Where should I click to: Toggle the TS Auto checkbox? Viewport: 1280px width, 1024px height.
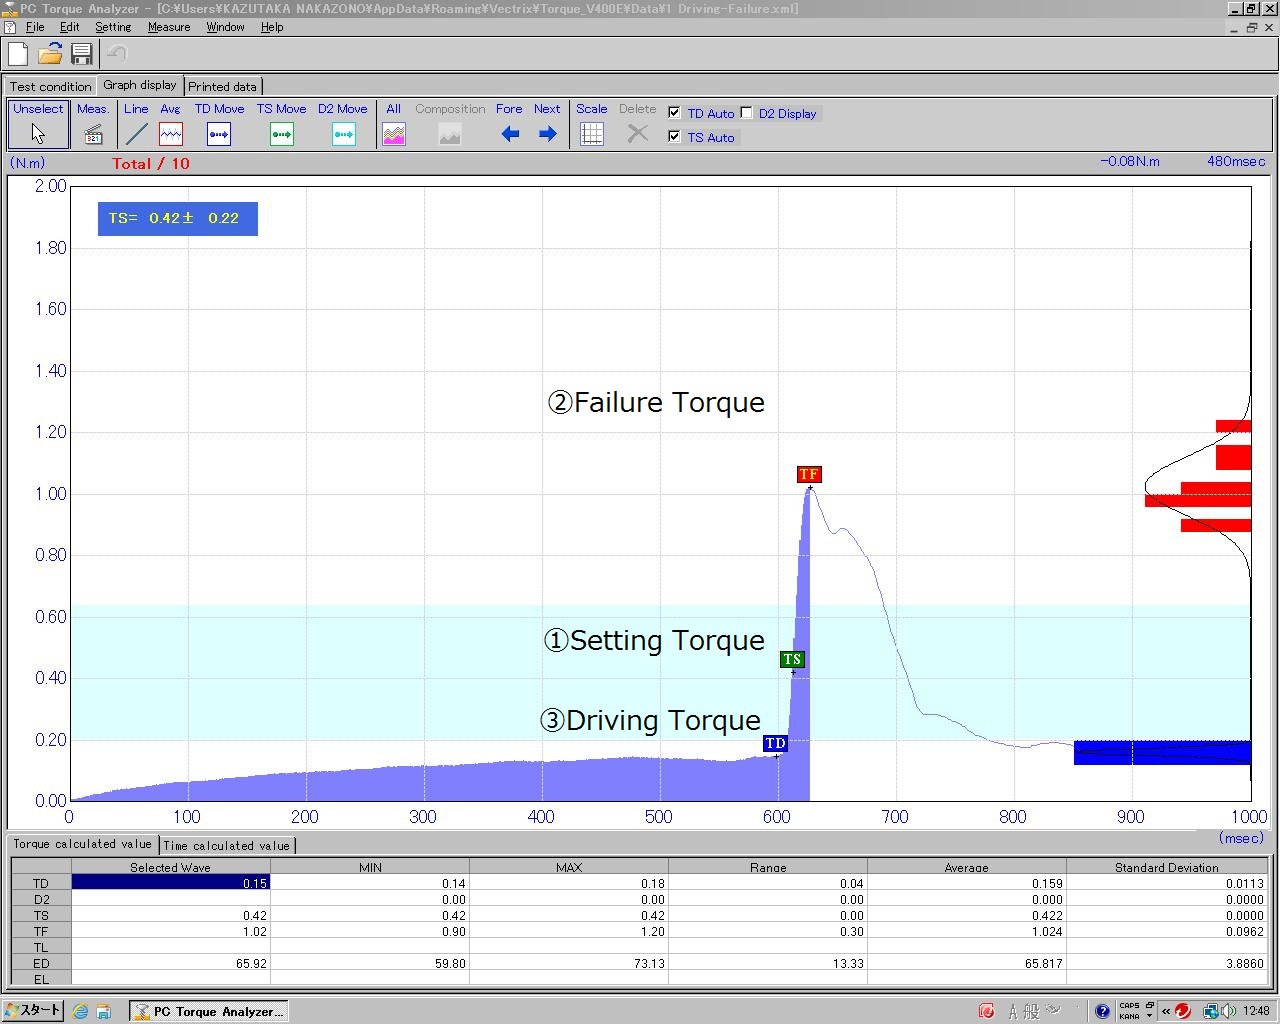[x=674, y=137]
